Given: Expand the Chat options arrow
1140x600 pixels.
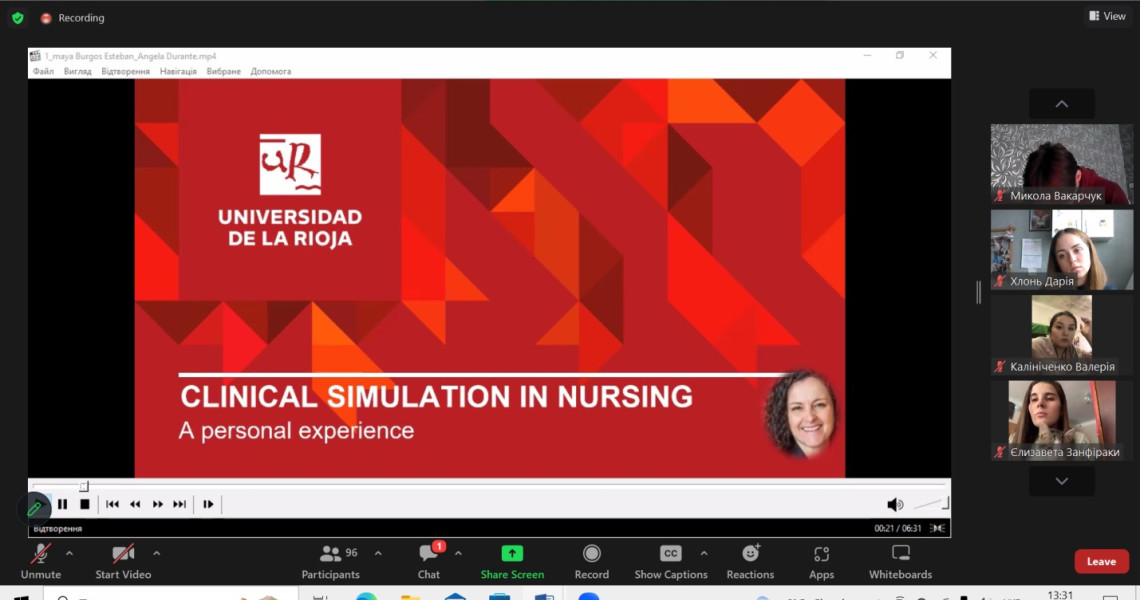Looking at the screenshot, I should pyautogui.click(x=458, y=553).
